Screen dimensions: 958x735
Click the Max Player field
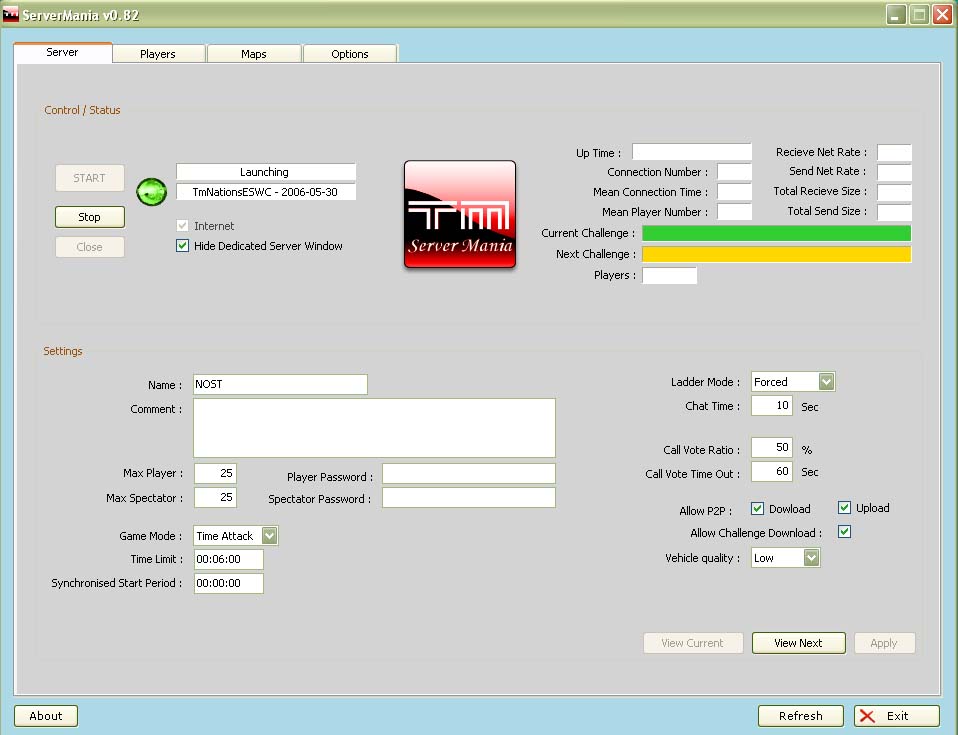(x=215, y=473)
